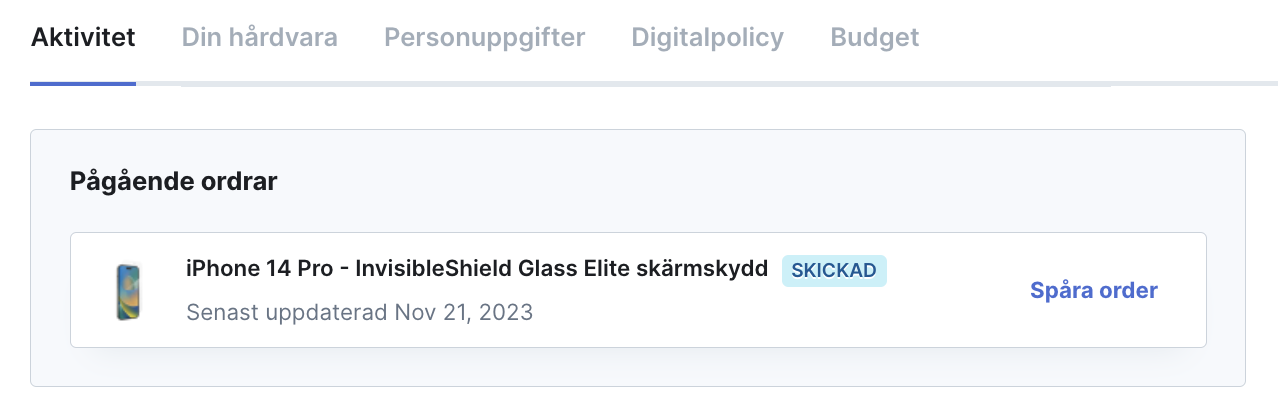Show the Budget tab
The height and width of the screenshot is (416, 1278).
[875, 38]
